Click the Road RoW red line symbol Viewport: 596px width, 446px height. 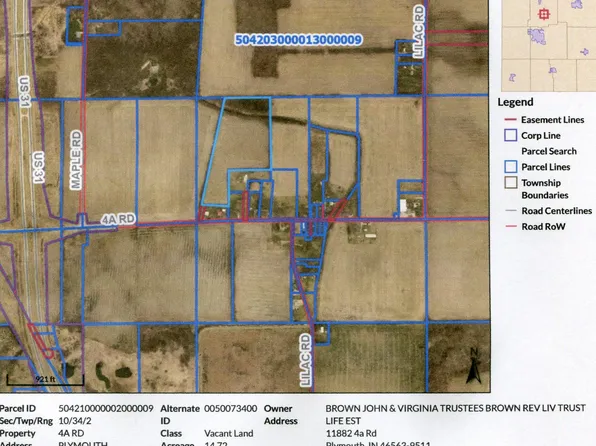pyautogui.click(x=510, y=226)
